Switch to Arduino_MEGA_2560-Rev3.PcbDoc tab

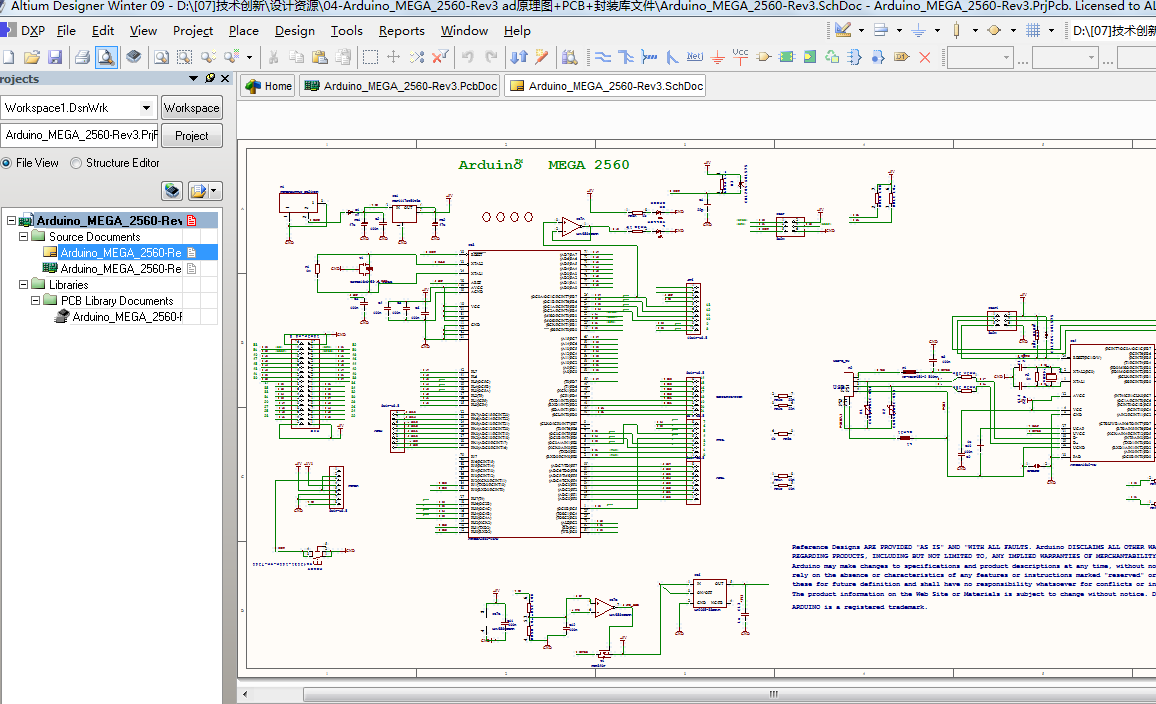[400, 86]
